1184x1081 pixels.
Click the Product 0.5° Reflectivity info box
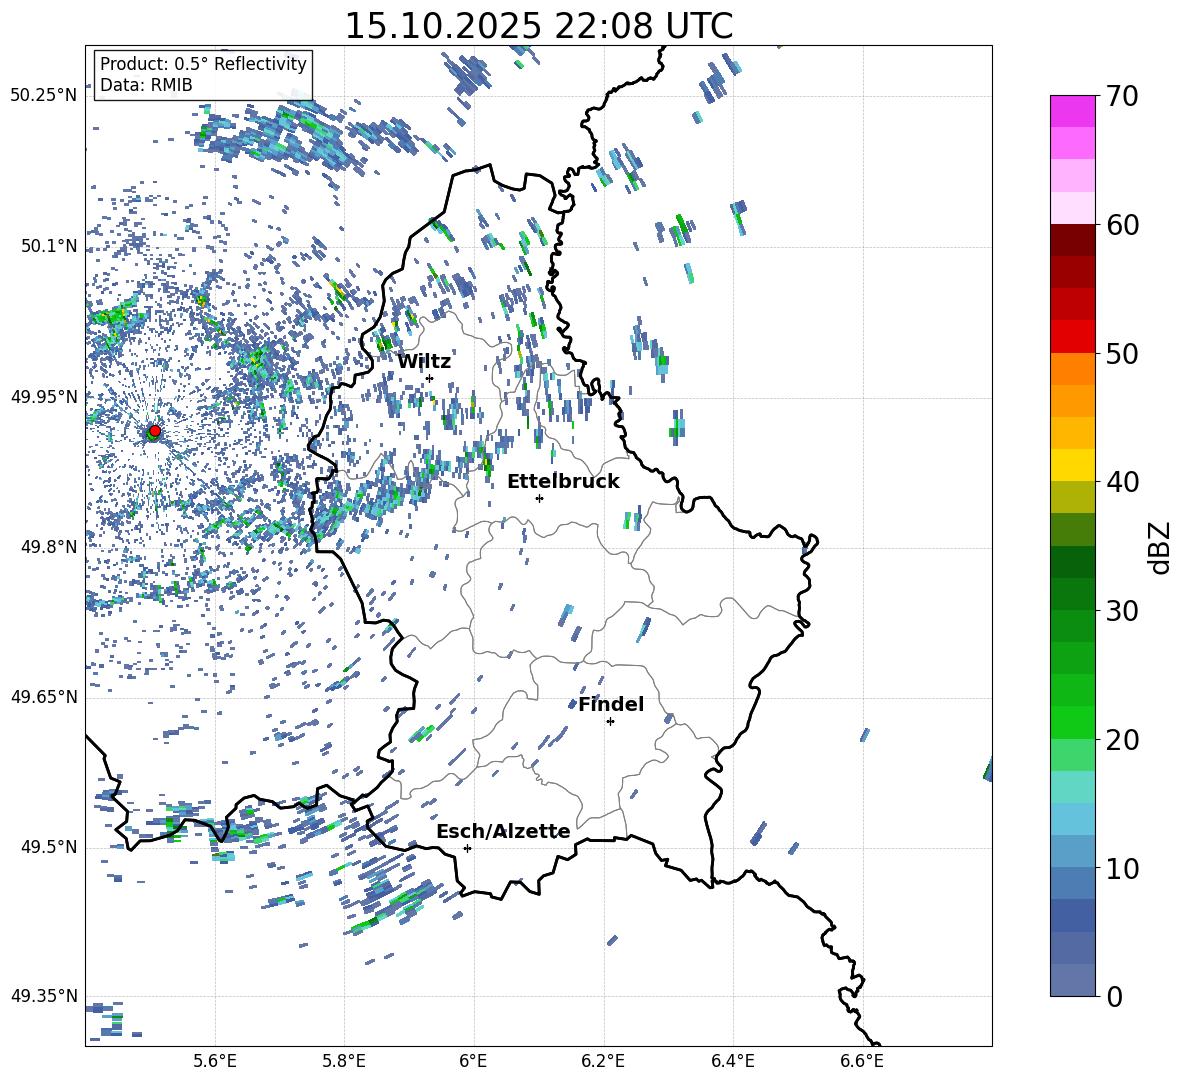pos(203,75)
